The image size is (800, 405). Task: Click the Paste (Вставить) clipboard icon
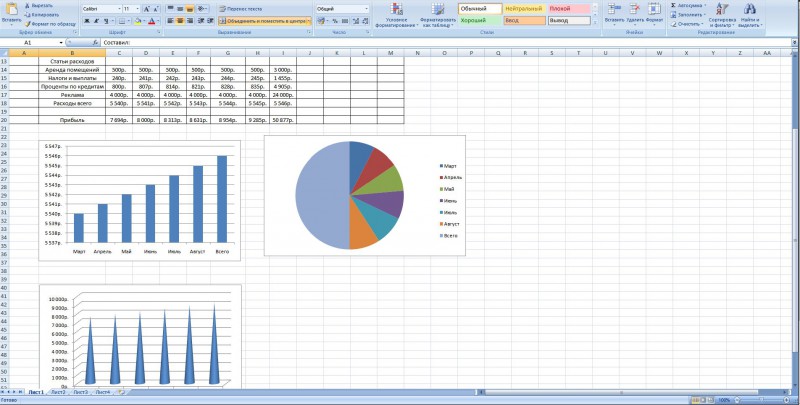11,9
